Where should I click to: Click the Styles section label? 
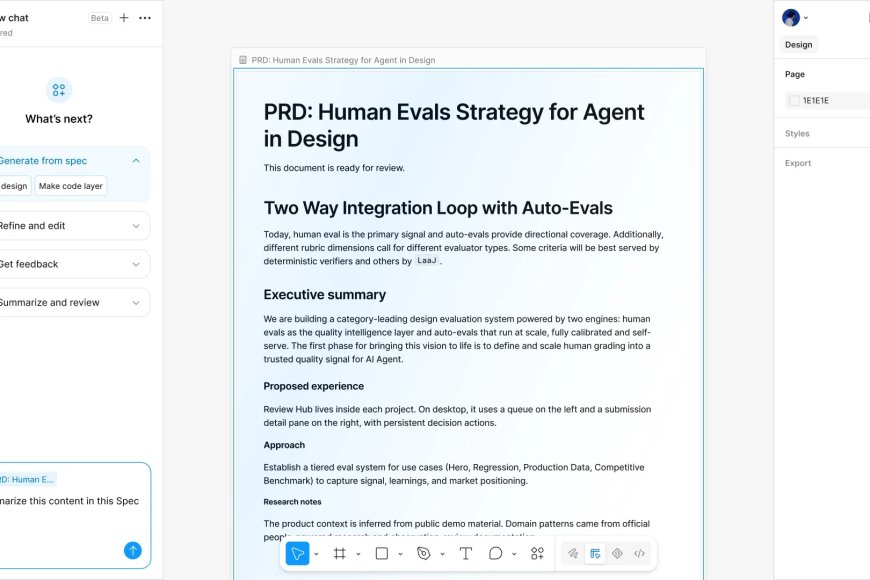pyautogui.click(x=797, y=133)
